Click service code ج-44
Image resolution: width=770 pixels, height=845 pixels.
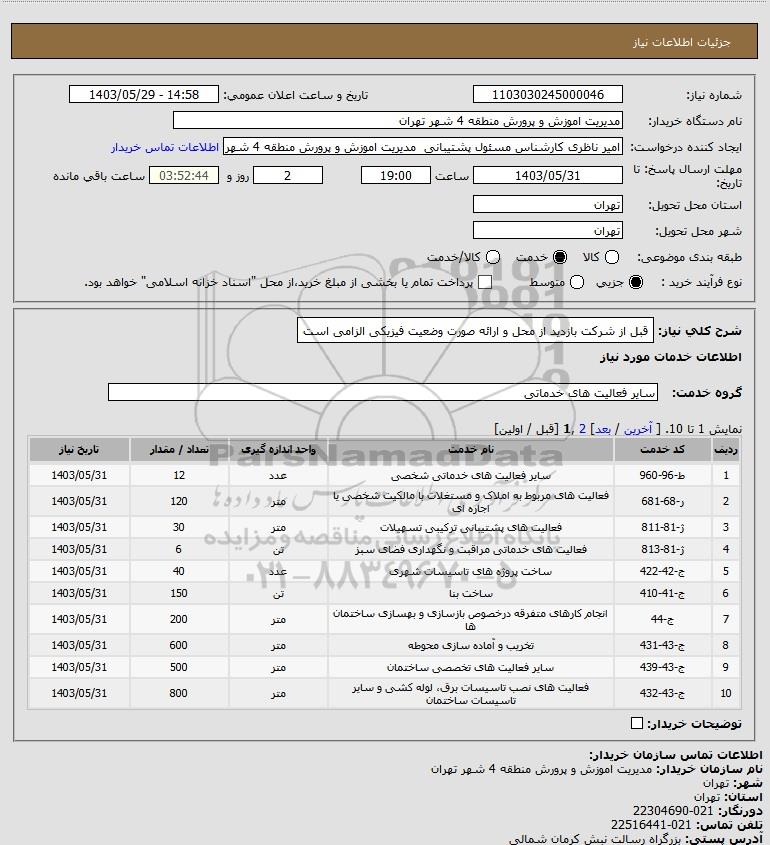click(x=662, y=619)
